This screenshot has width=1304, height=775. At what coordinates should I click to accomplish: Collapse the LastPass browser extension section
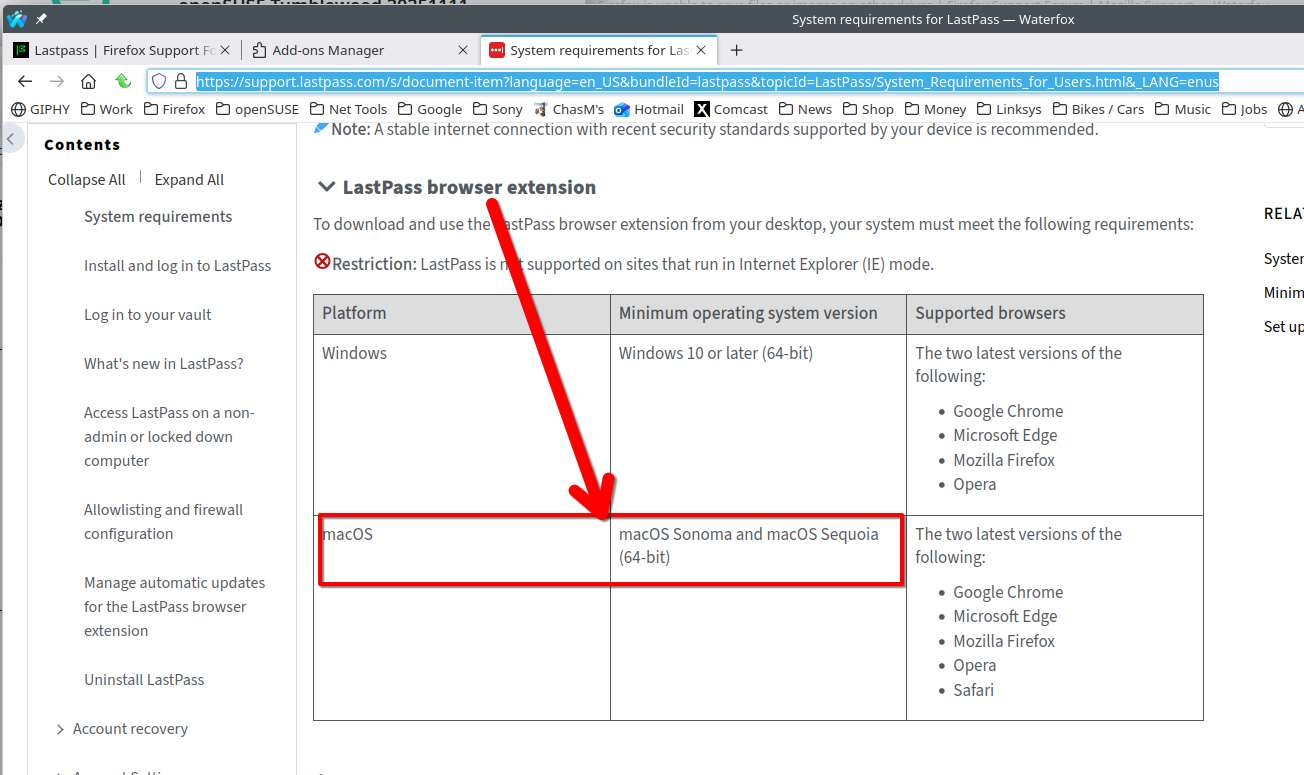tap(326, 187)
